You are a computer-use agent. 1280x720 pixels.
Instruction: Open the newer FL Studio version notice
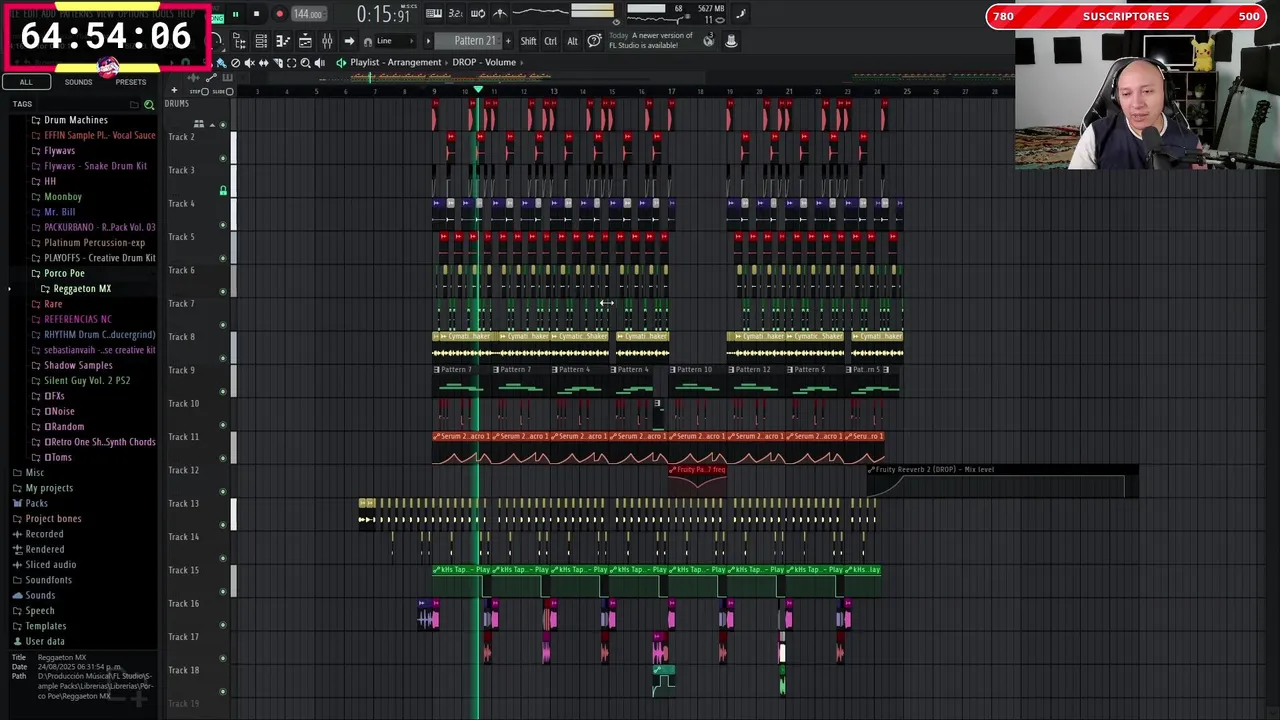coord(650,40)
